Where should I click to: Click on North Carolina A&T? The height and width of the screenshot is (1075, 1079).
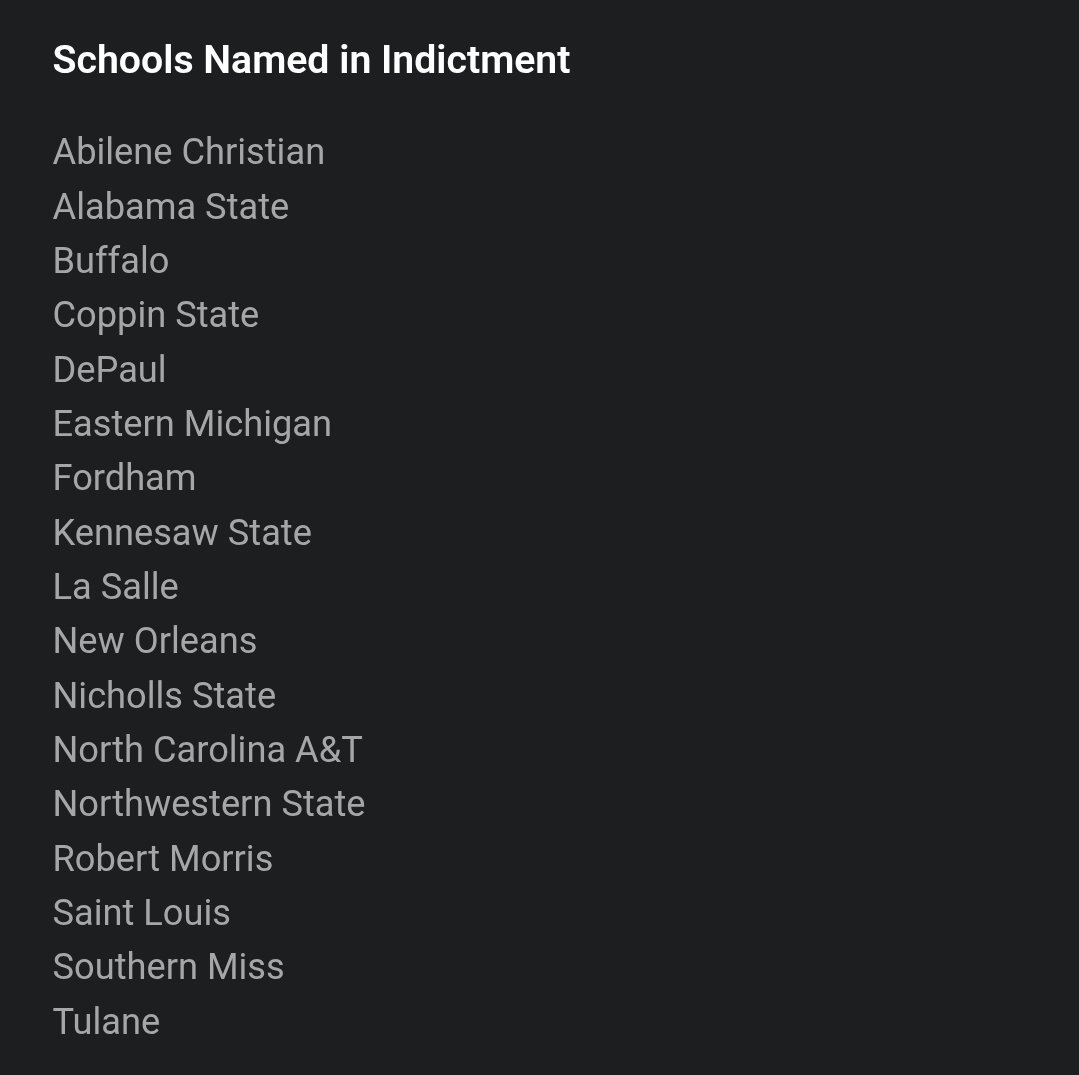click(207, 749)
